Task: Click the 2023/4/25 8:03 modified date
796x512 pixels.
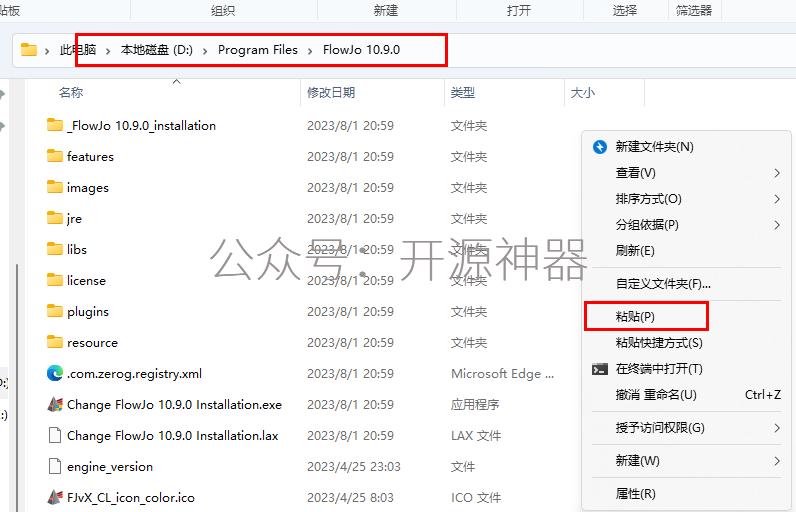Action: coord(350,498)
